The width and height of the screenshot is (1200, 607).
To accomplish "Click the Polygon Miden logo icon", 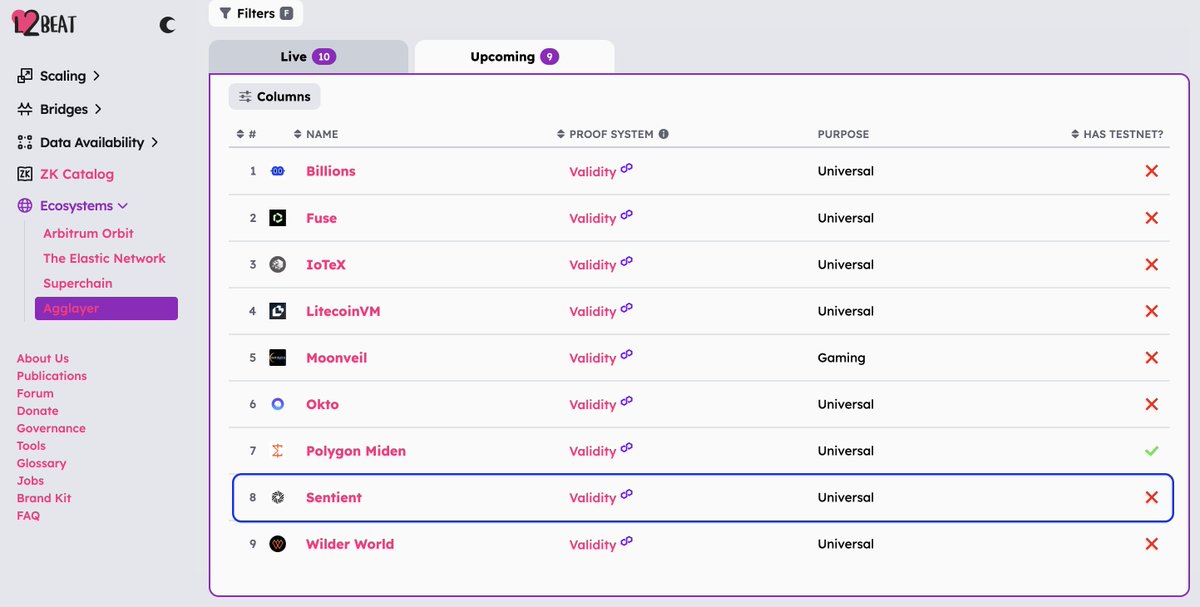I will (x=278, y=451).
